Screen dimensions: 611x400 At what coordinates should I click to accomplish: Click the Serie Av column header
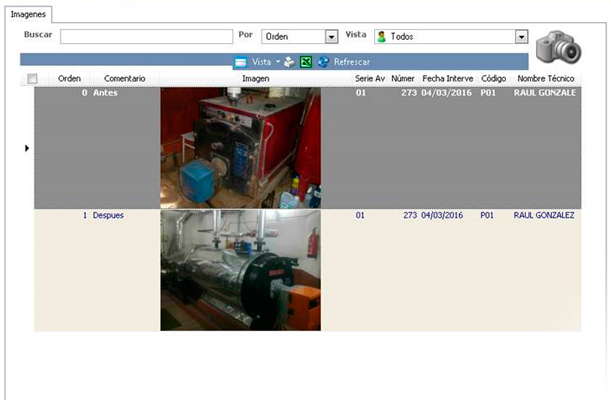pos(370,79)
